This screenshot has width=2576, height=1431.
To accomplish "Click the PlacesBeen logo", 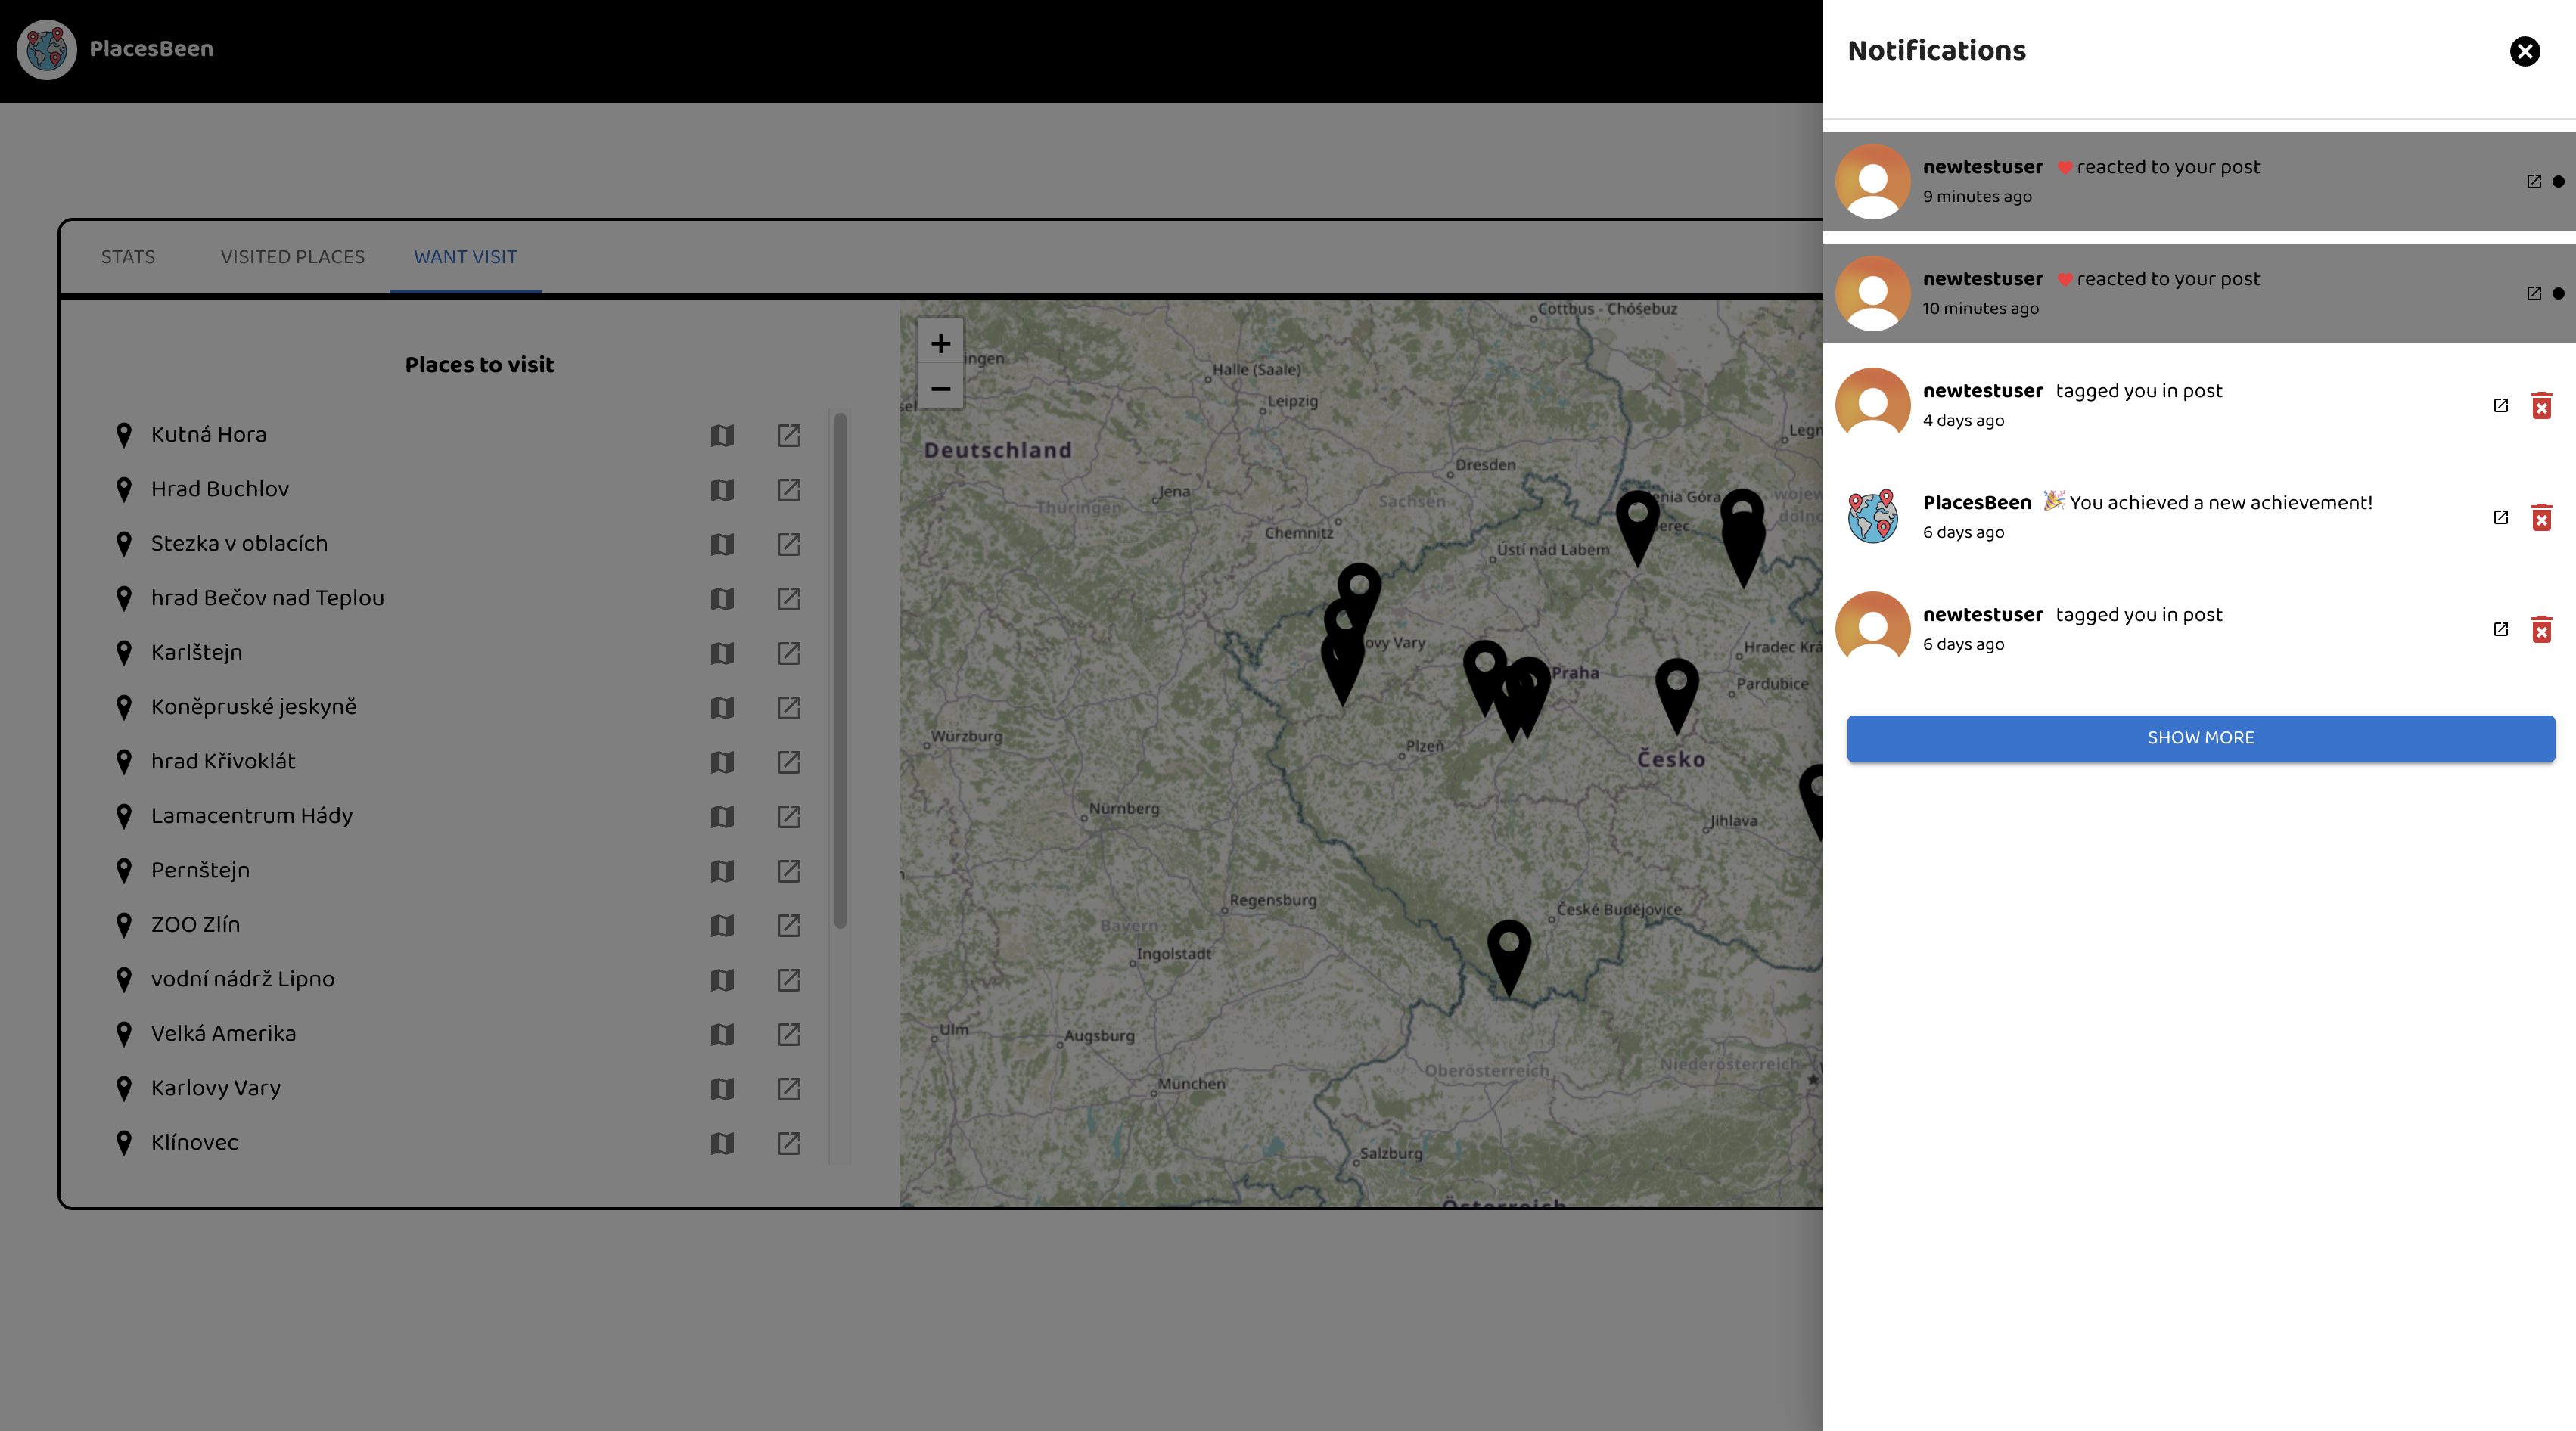I will (47, 49).
